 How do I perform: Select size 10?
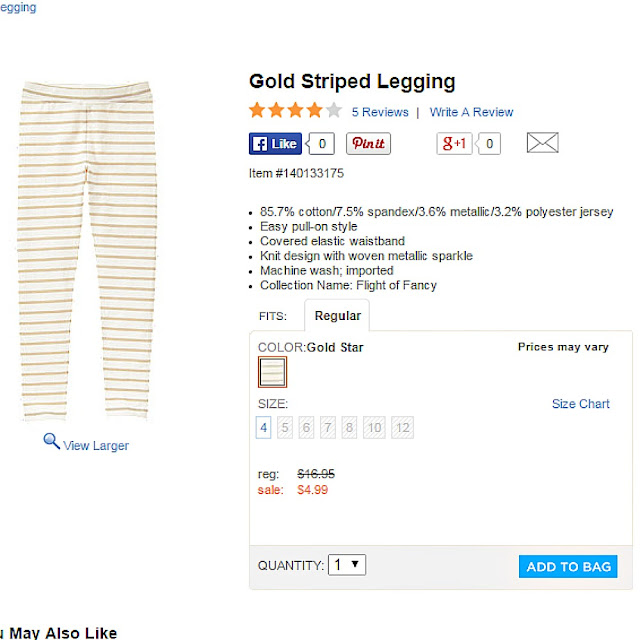374,428
